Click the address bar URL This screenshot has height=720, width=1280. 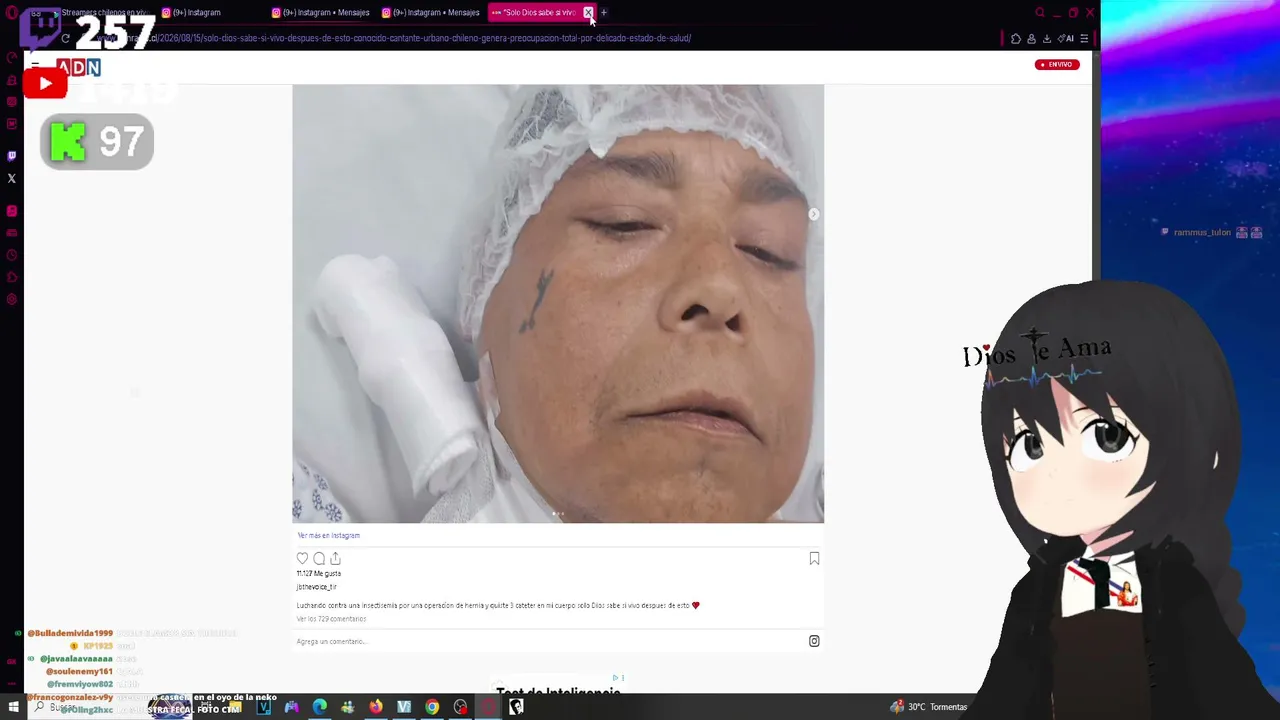(395, 39)
